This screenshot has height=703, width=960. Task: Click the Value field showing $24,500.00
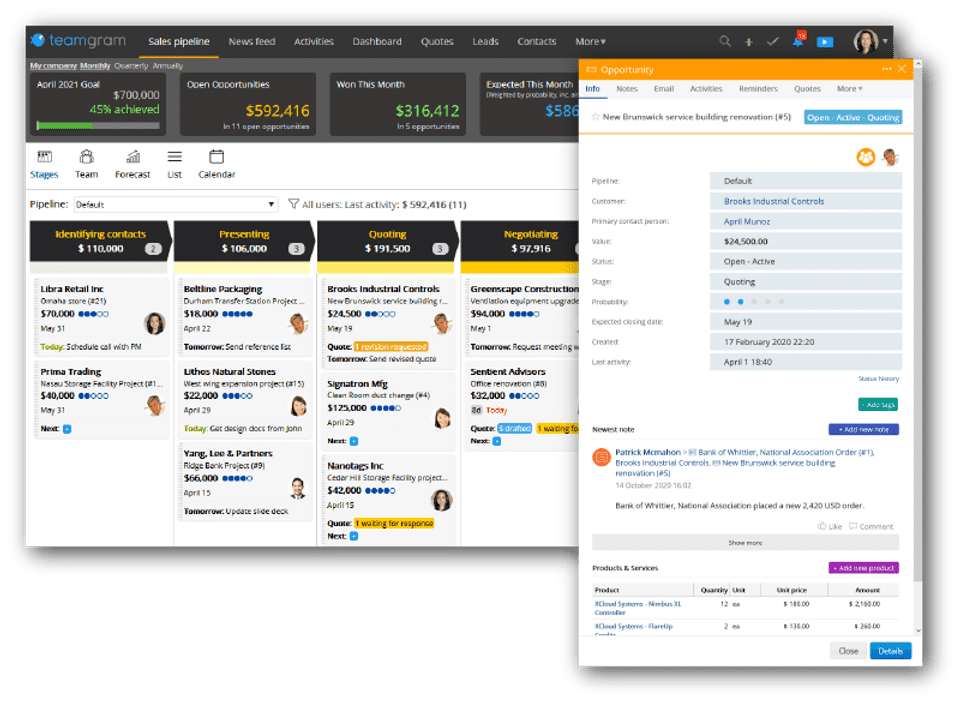click(806, 241)
